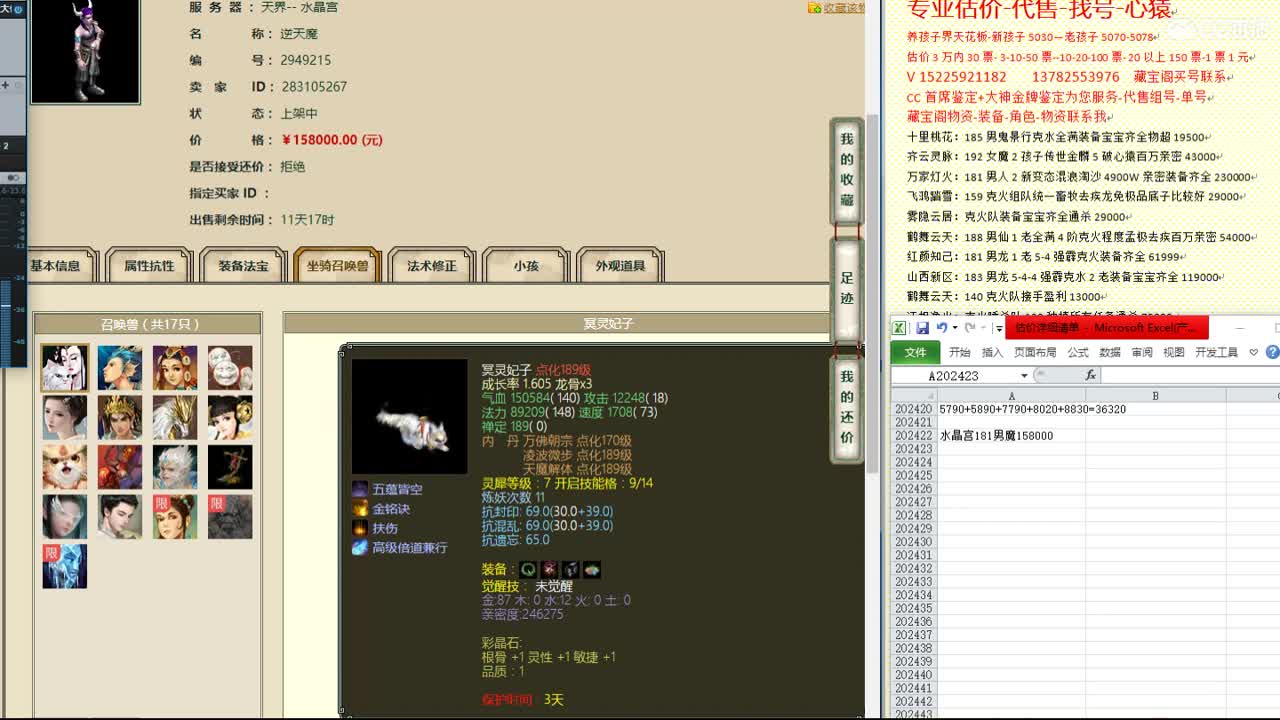Switch to the 属性抗性 tab
Viewport: 1280px width, 720px height.
(149, 266)
